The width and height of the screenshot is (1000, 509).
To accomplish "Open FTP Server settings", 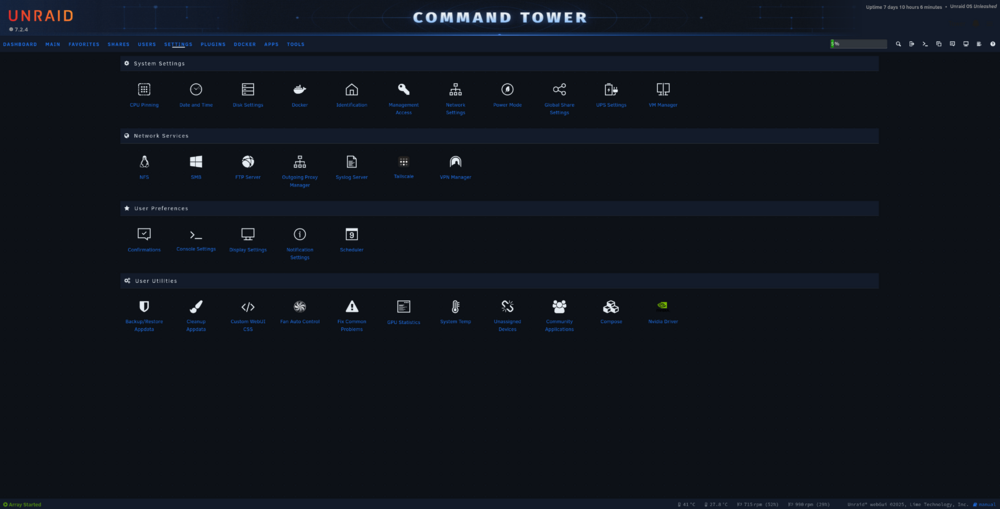I will [x=248, y=167].
